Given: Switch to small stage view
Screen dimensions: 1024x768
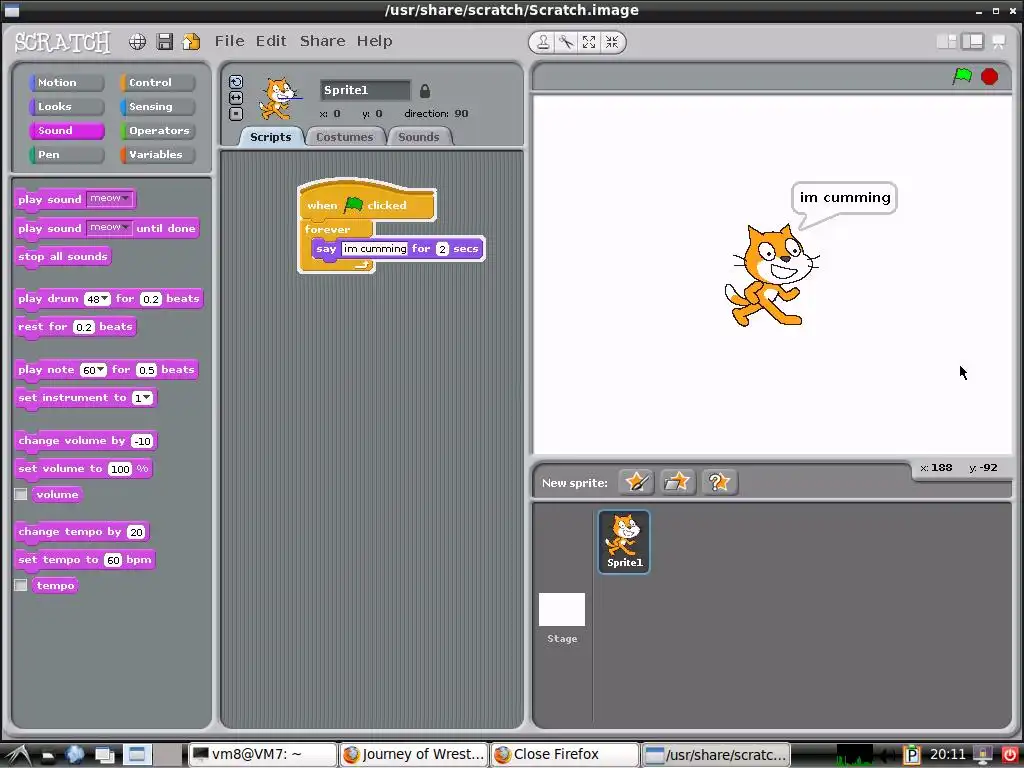Looking at the screenshot, I should click(x=946, y=42).
